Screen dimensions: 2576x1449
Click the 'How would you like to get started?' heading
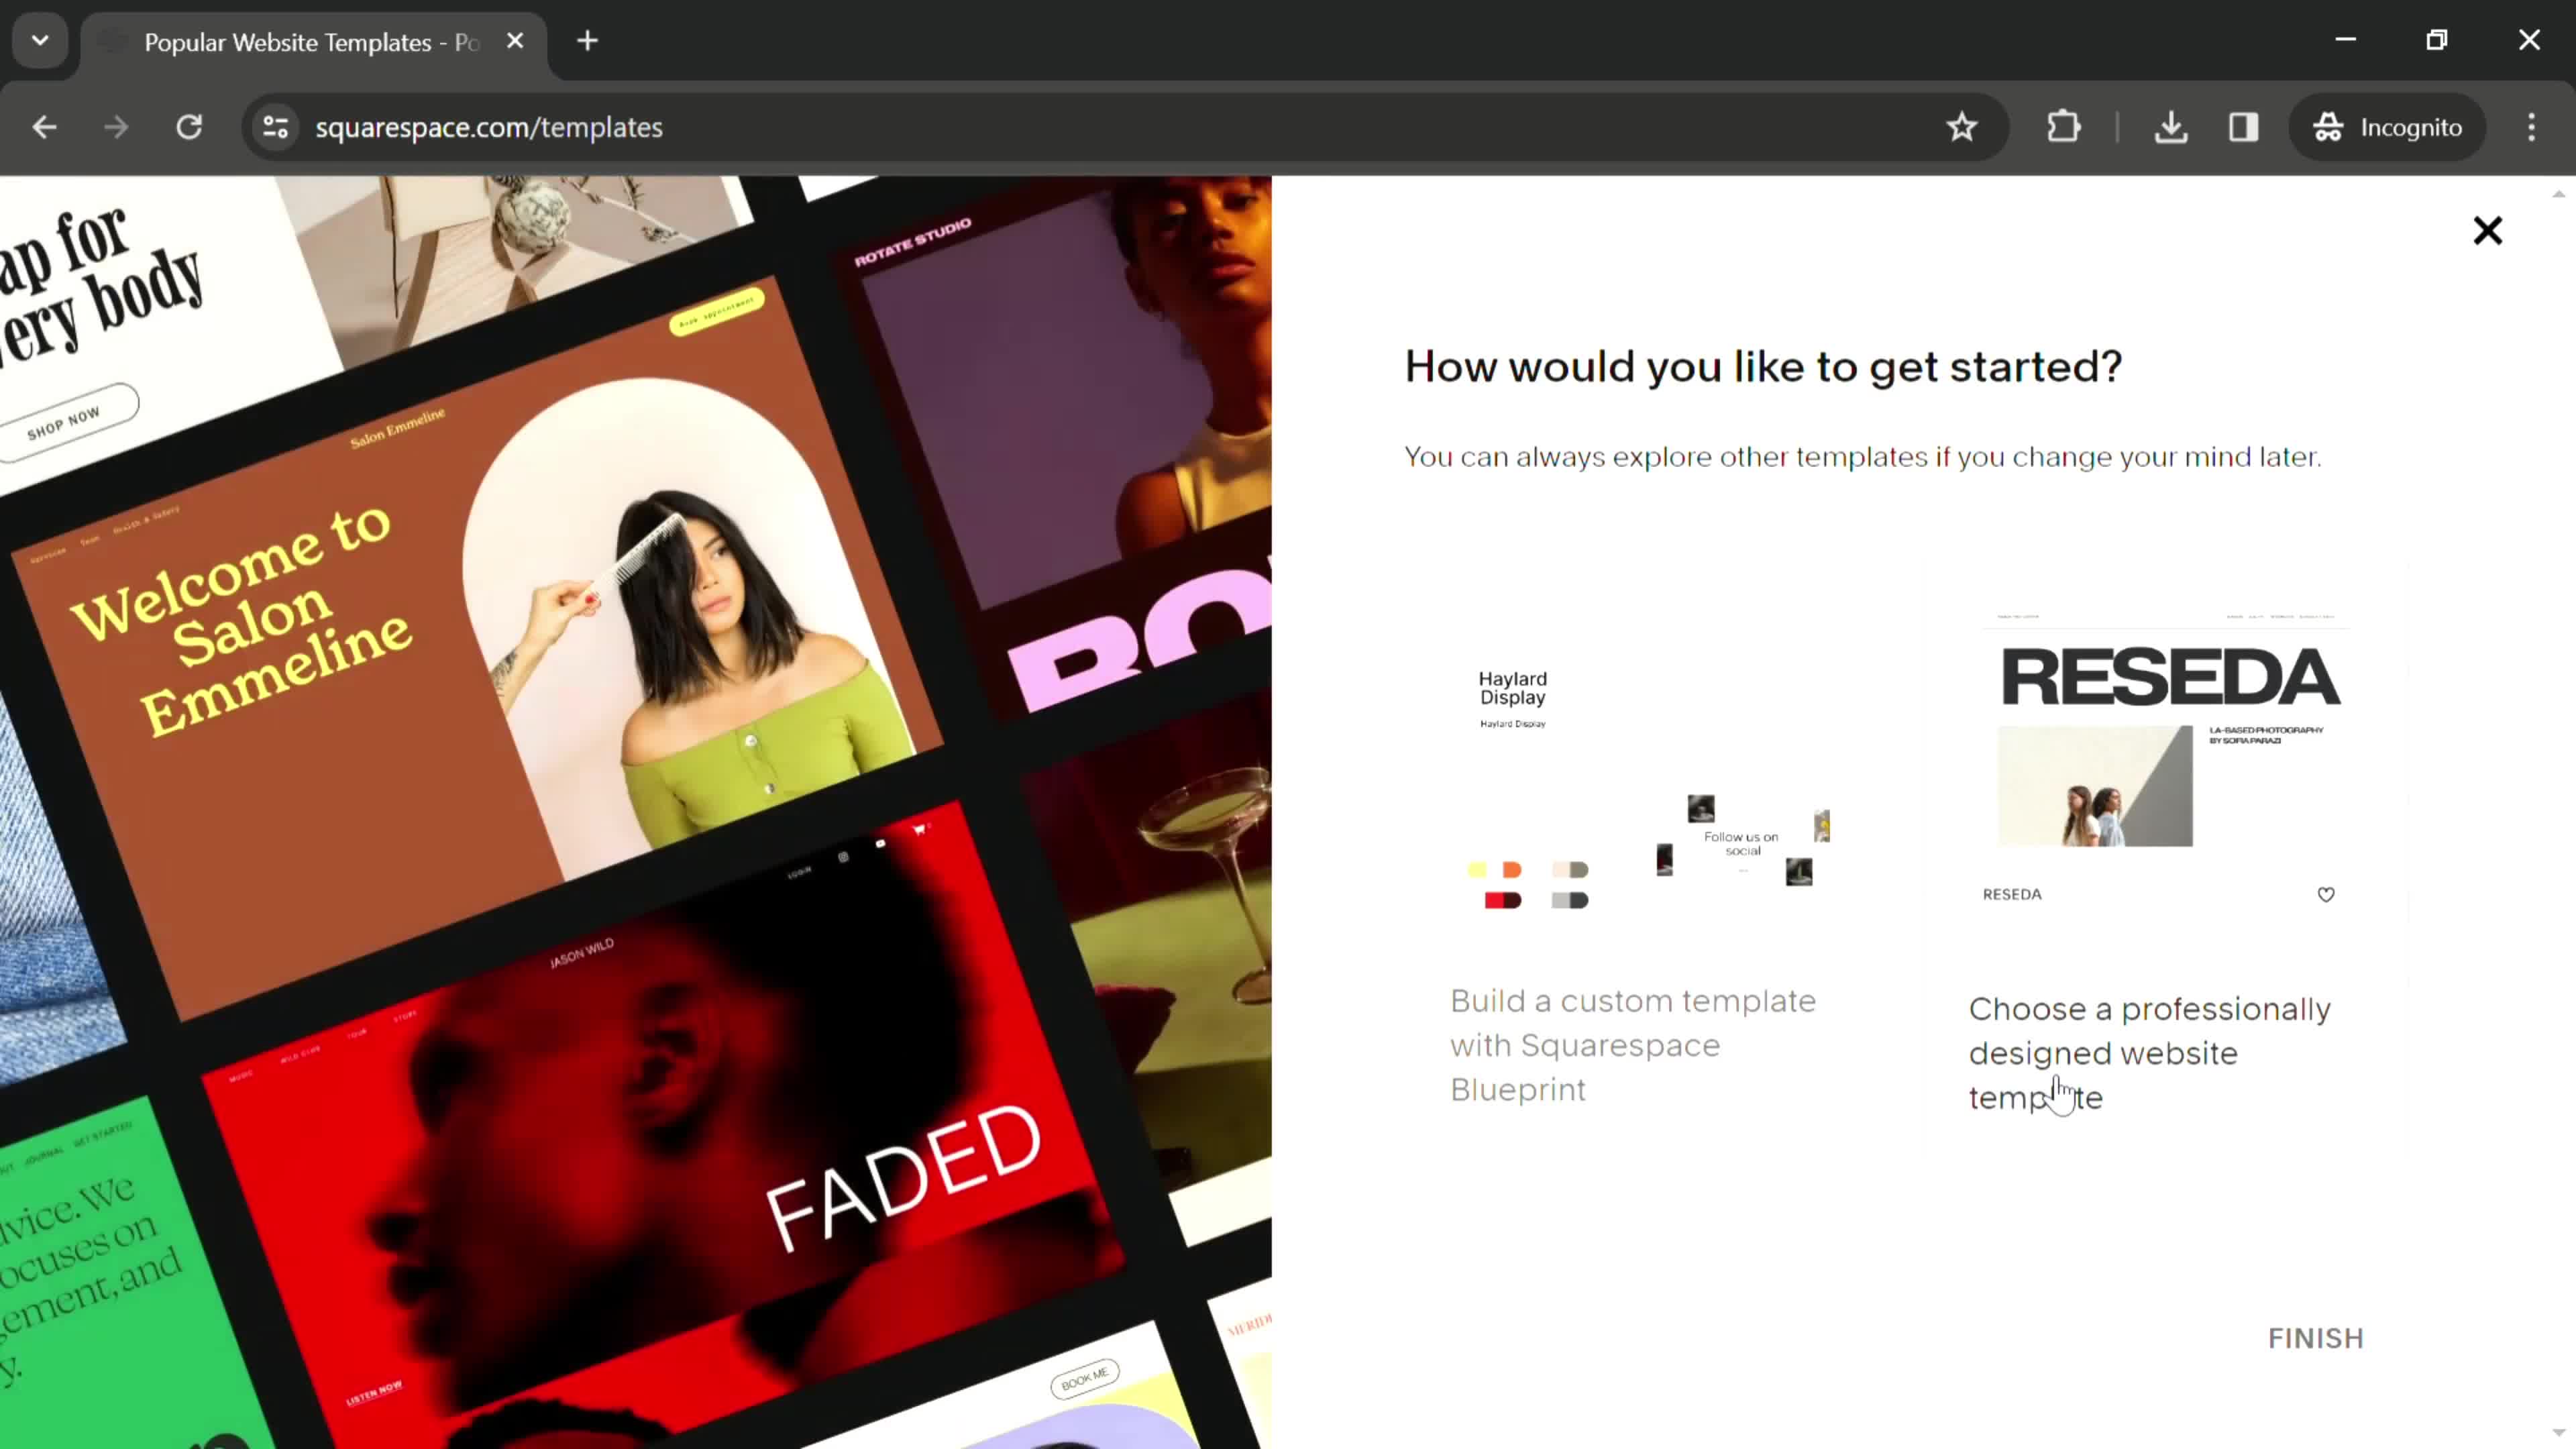[1762, 366]
